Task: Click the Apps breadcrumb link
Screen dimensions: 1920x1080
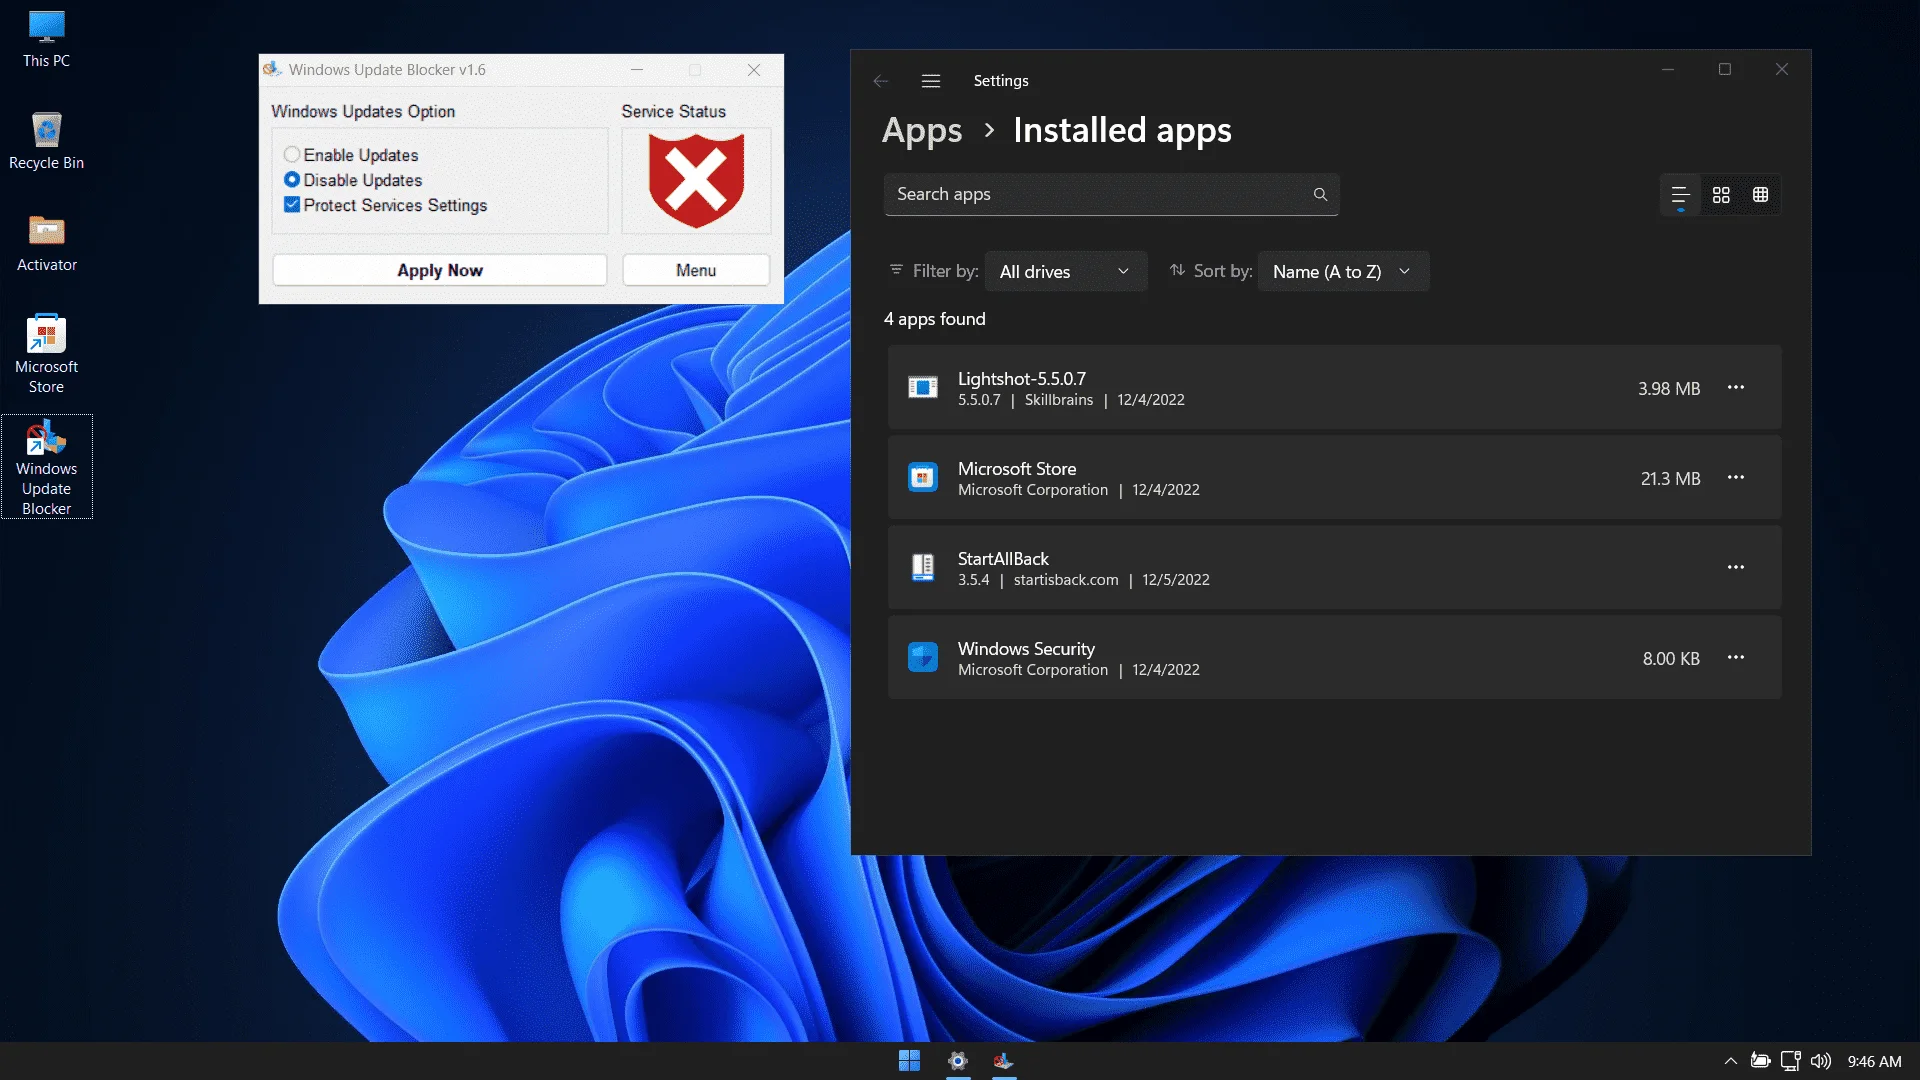Action: click(x=922, y=131)
